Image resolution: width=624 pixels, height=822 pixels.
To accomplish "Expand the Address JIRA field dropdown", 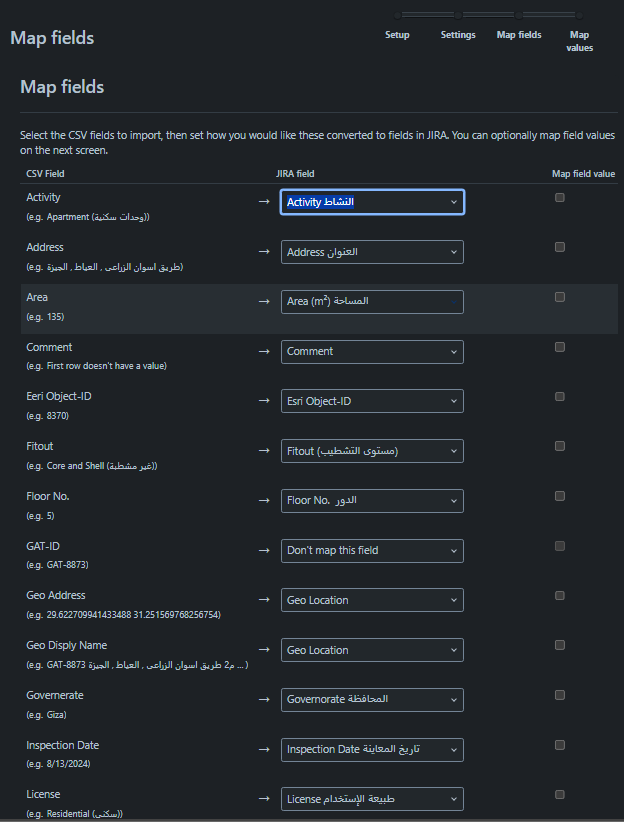I will (372, 252).
